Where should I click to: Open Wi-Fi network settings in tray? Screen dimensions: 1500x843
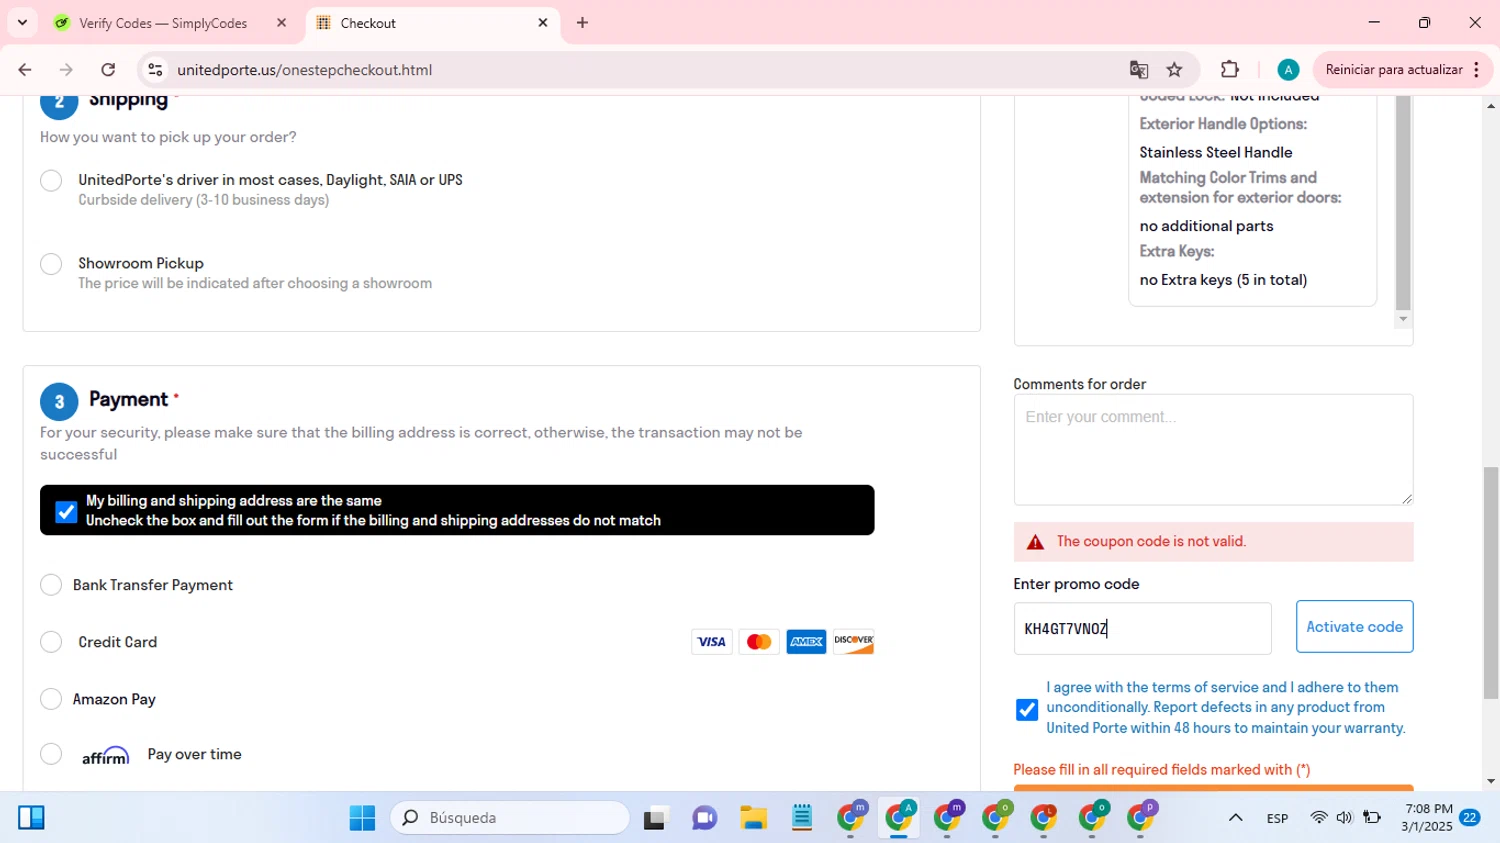1319,818
